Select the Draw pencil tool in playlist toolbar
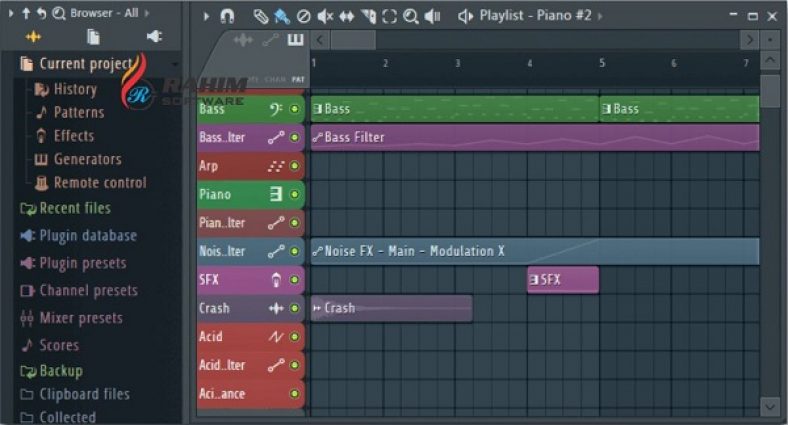Viewport: 788px width, 425px height. point(260,17)
